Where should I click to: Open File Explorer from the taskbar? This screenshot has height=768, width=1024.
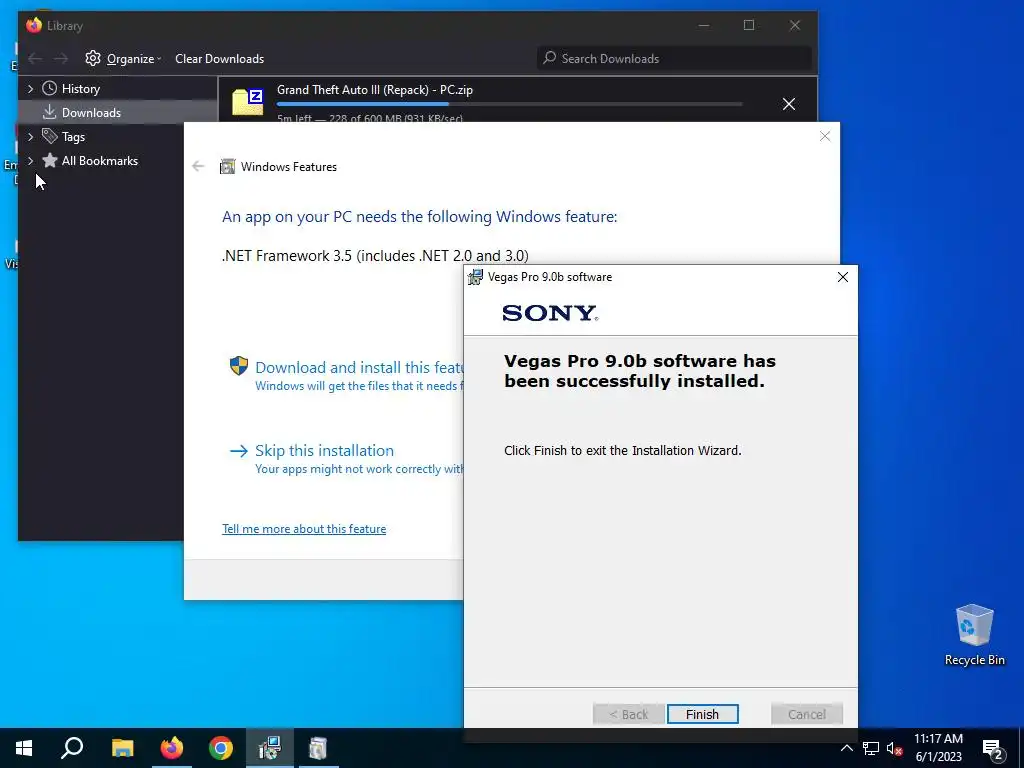coord(122,748)
